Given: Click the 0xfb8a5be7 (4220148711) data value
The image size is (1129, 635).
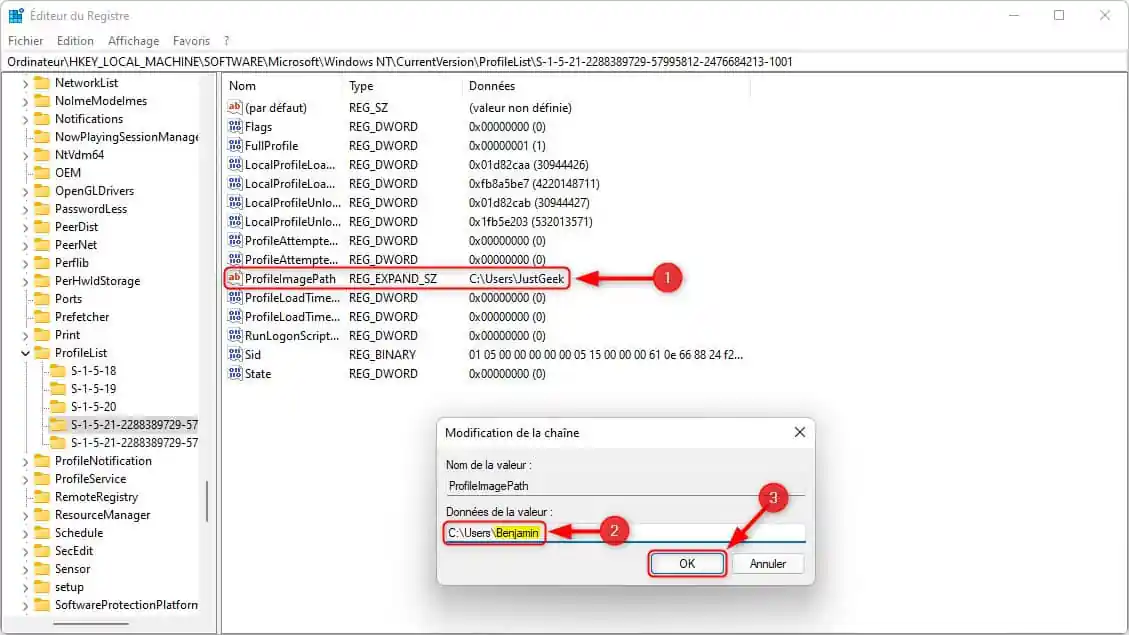Looking at the screenshot, I should [534, 184].
